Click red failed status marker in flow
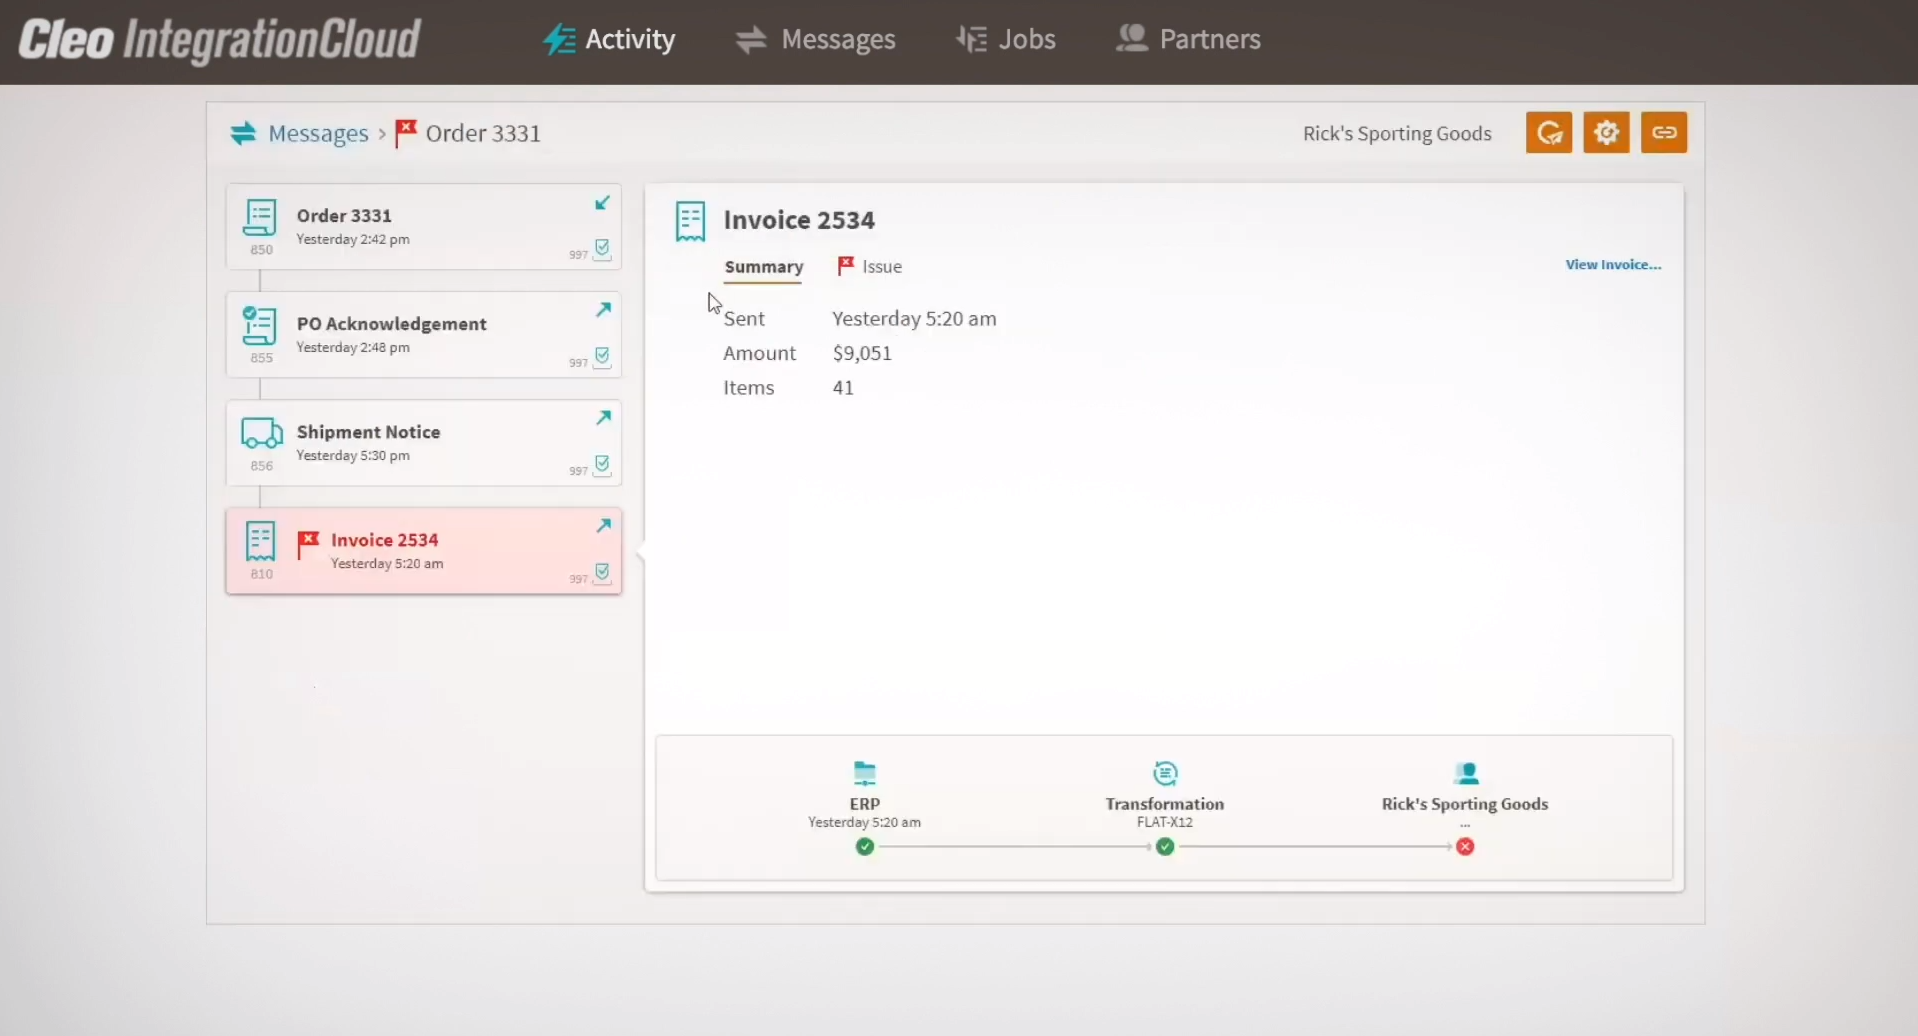1918x1036 pixels. tap(1465, 847)
